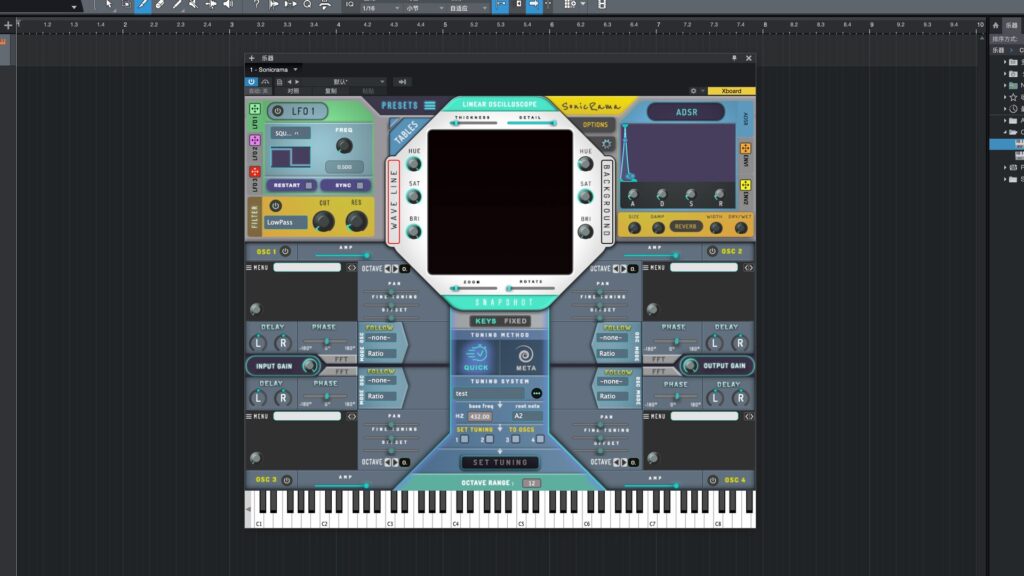Click OSC 4 waveform code brackets icon
This screenshot has width=1024, height=576.
[749, 417]
